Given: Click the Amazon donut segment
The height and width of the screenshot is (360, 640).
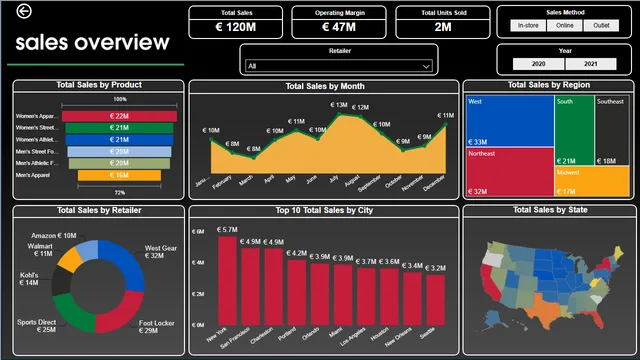Looking at the screenshot, I should point(88,250).
